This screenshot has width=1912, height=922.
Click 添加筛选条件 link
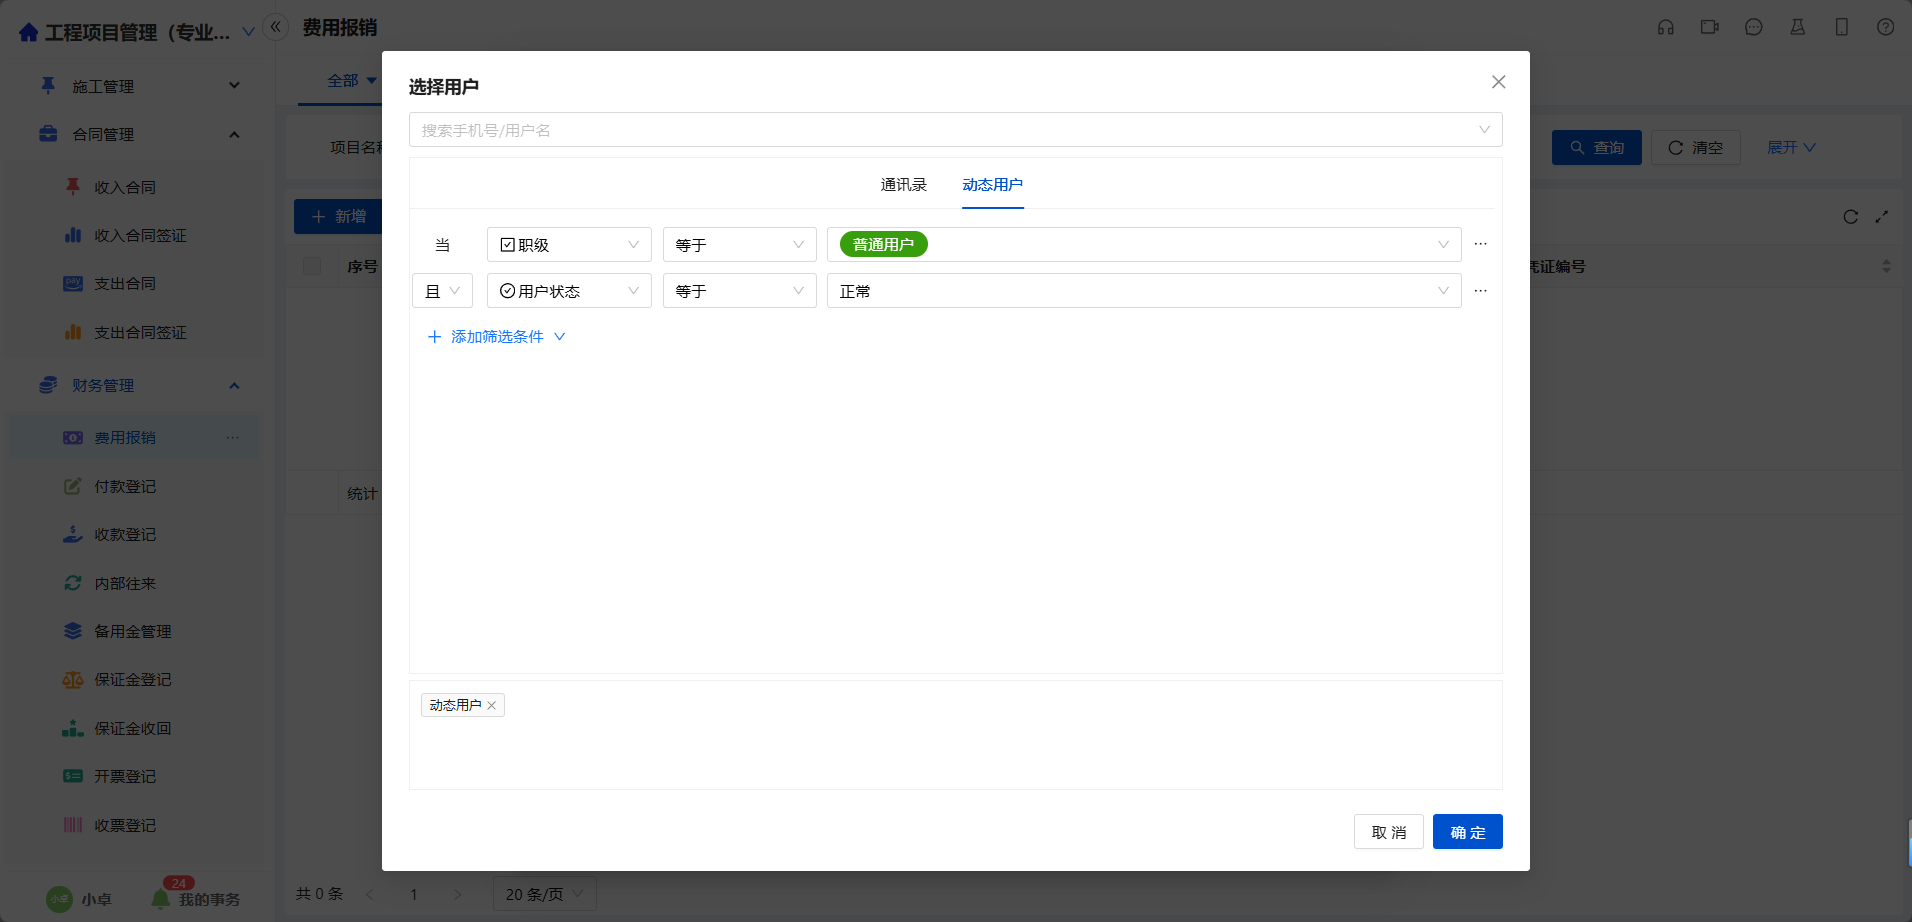coord(496,337)
